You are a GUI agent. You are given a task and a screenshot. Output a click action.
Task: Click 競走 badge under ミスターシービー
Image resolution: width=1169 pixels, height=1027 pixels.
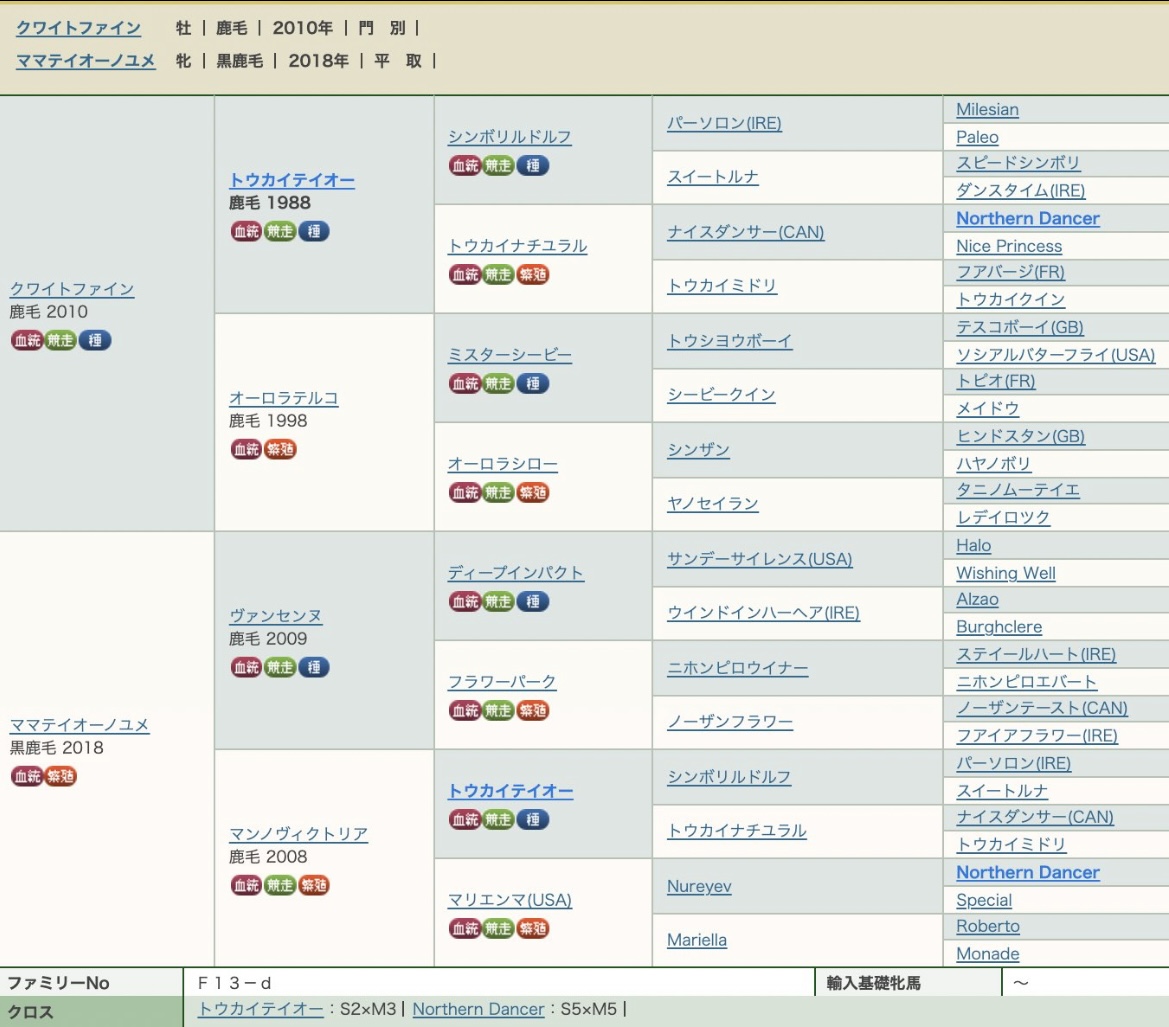[499, 383]
